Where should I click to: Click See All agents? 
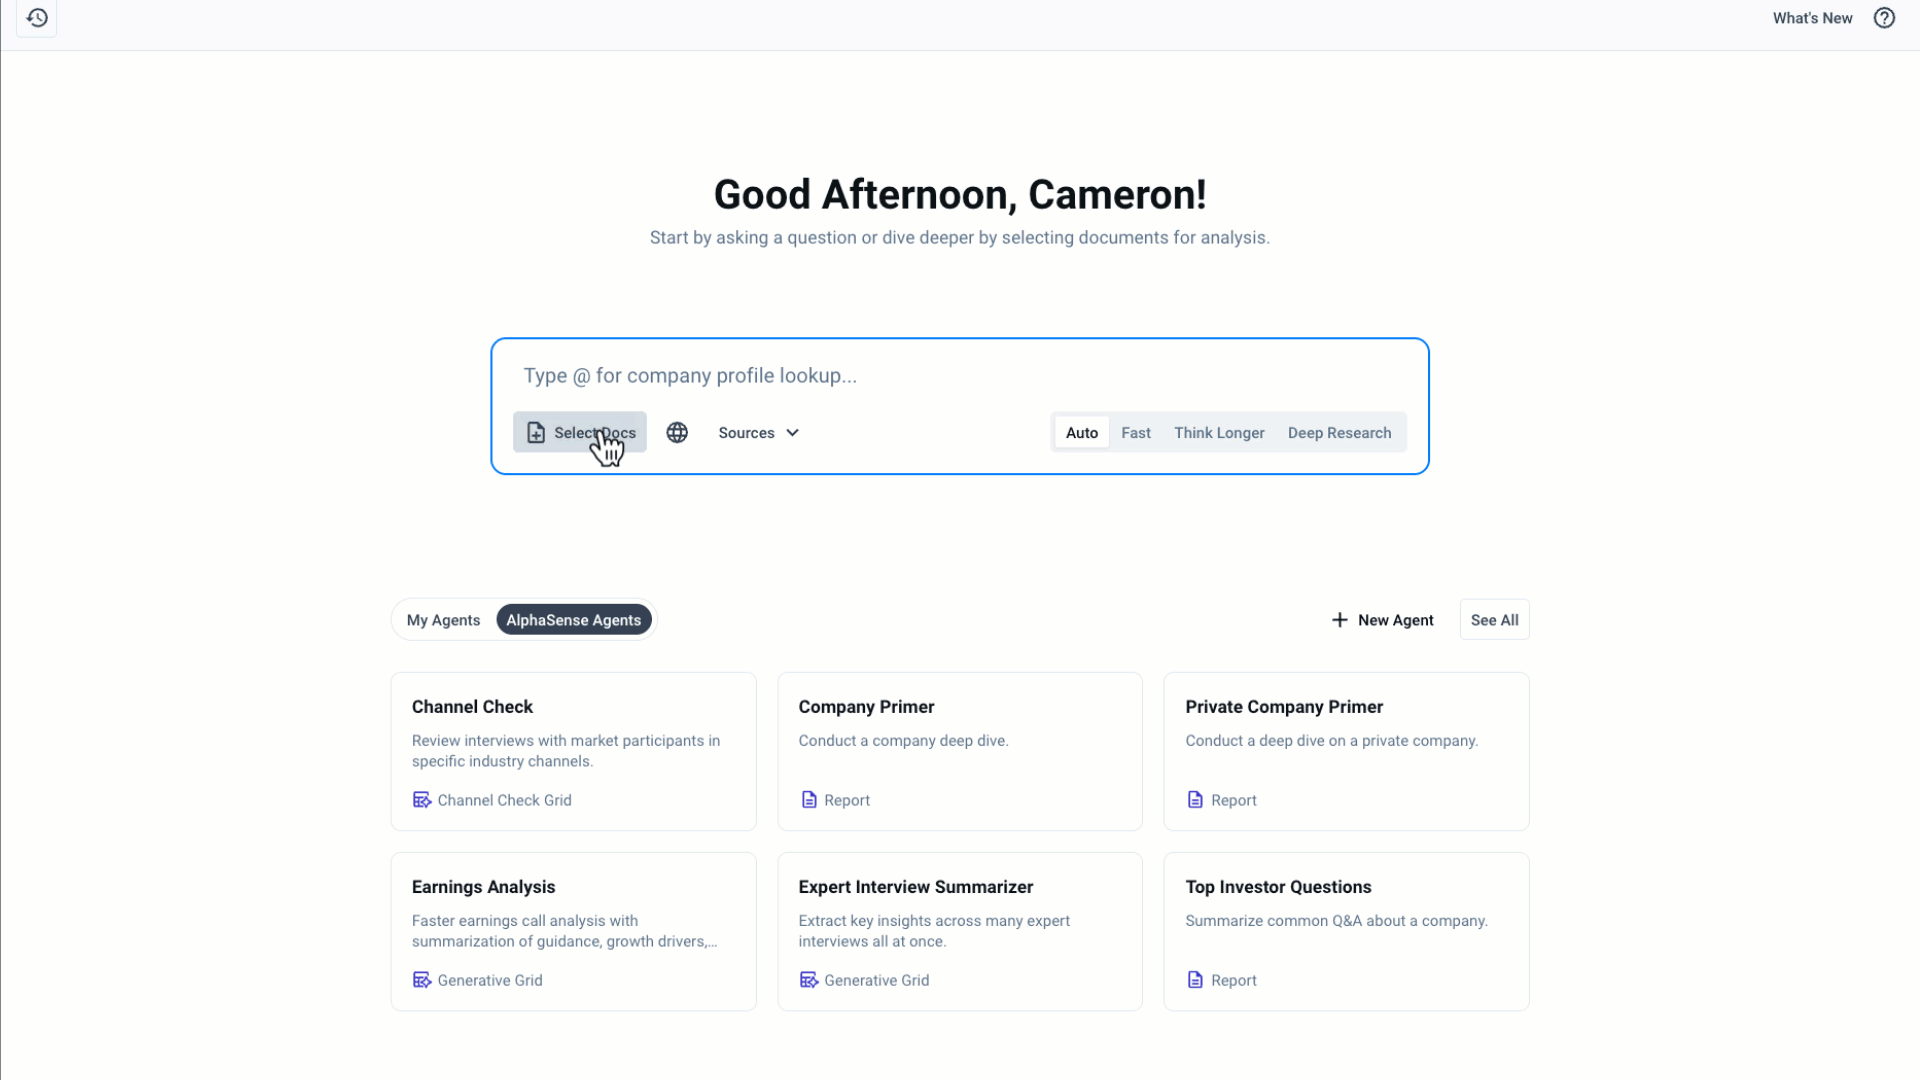[1494, 619]
